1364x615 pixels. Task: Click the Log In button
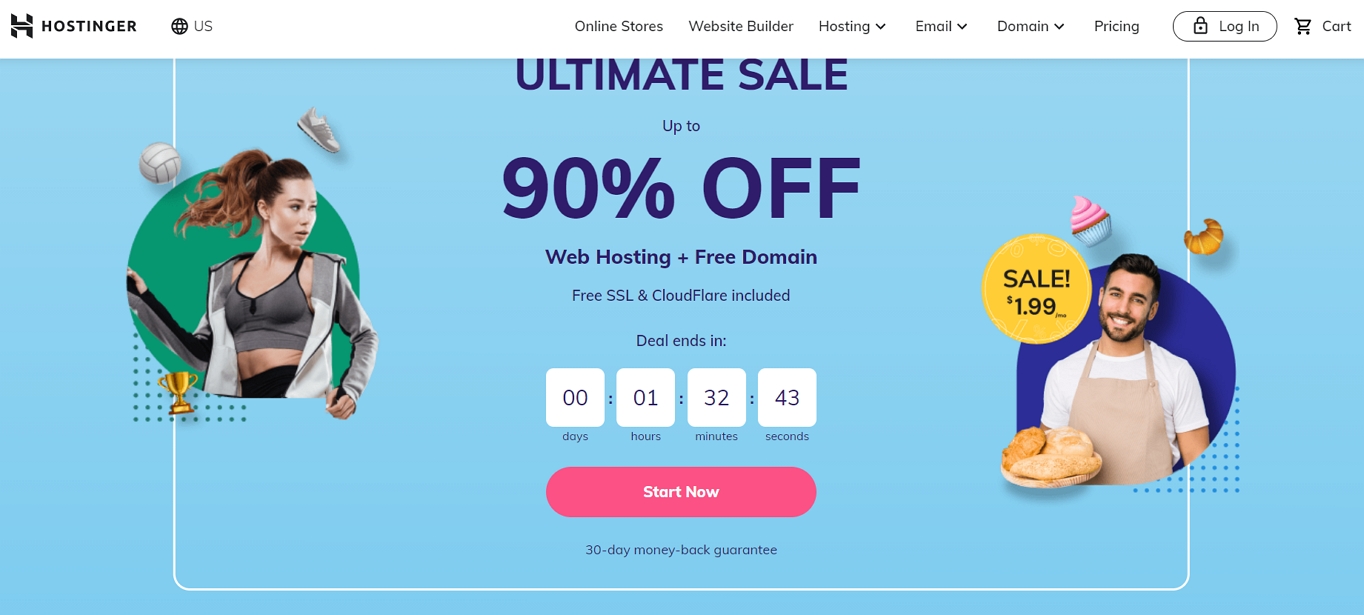tap(1224, 26)
